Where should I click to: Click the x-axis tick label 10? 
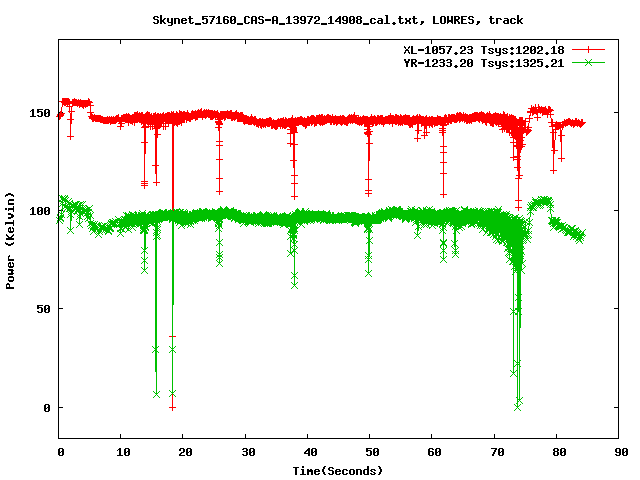point(123,452)
